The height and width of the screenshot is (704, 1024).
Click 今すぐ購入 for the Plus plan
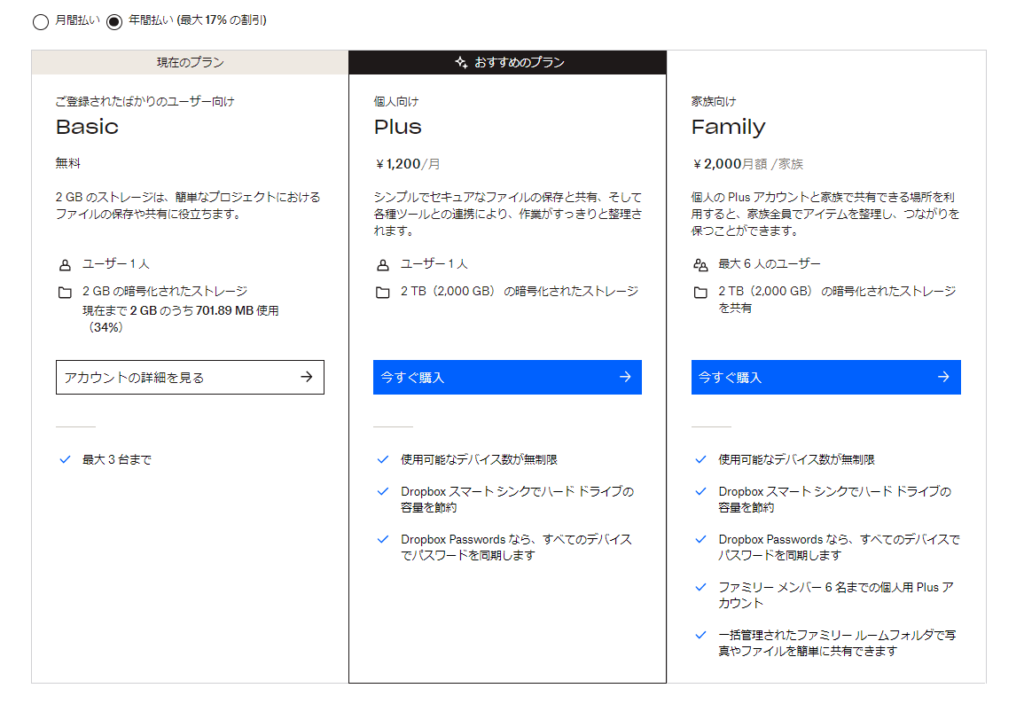pyautogui.click(x=507, y=377)
